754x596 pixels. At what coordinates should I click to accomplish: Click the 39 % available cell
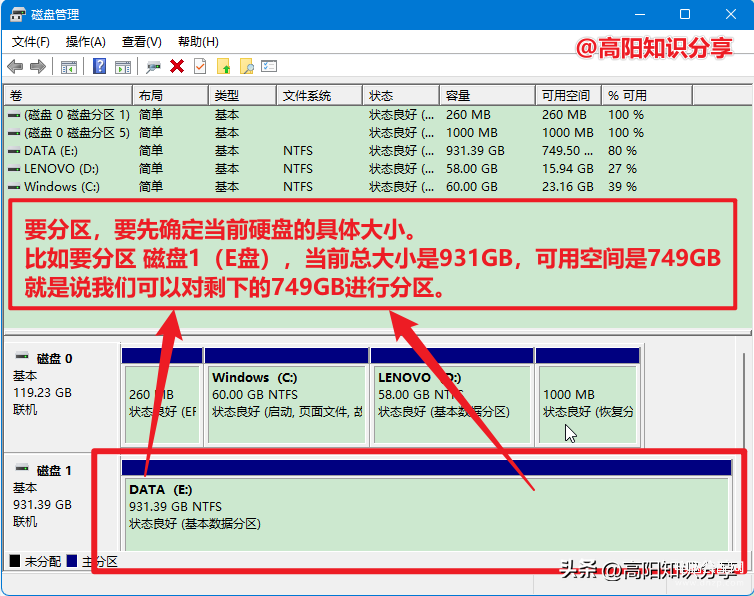coord(622,187)
